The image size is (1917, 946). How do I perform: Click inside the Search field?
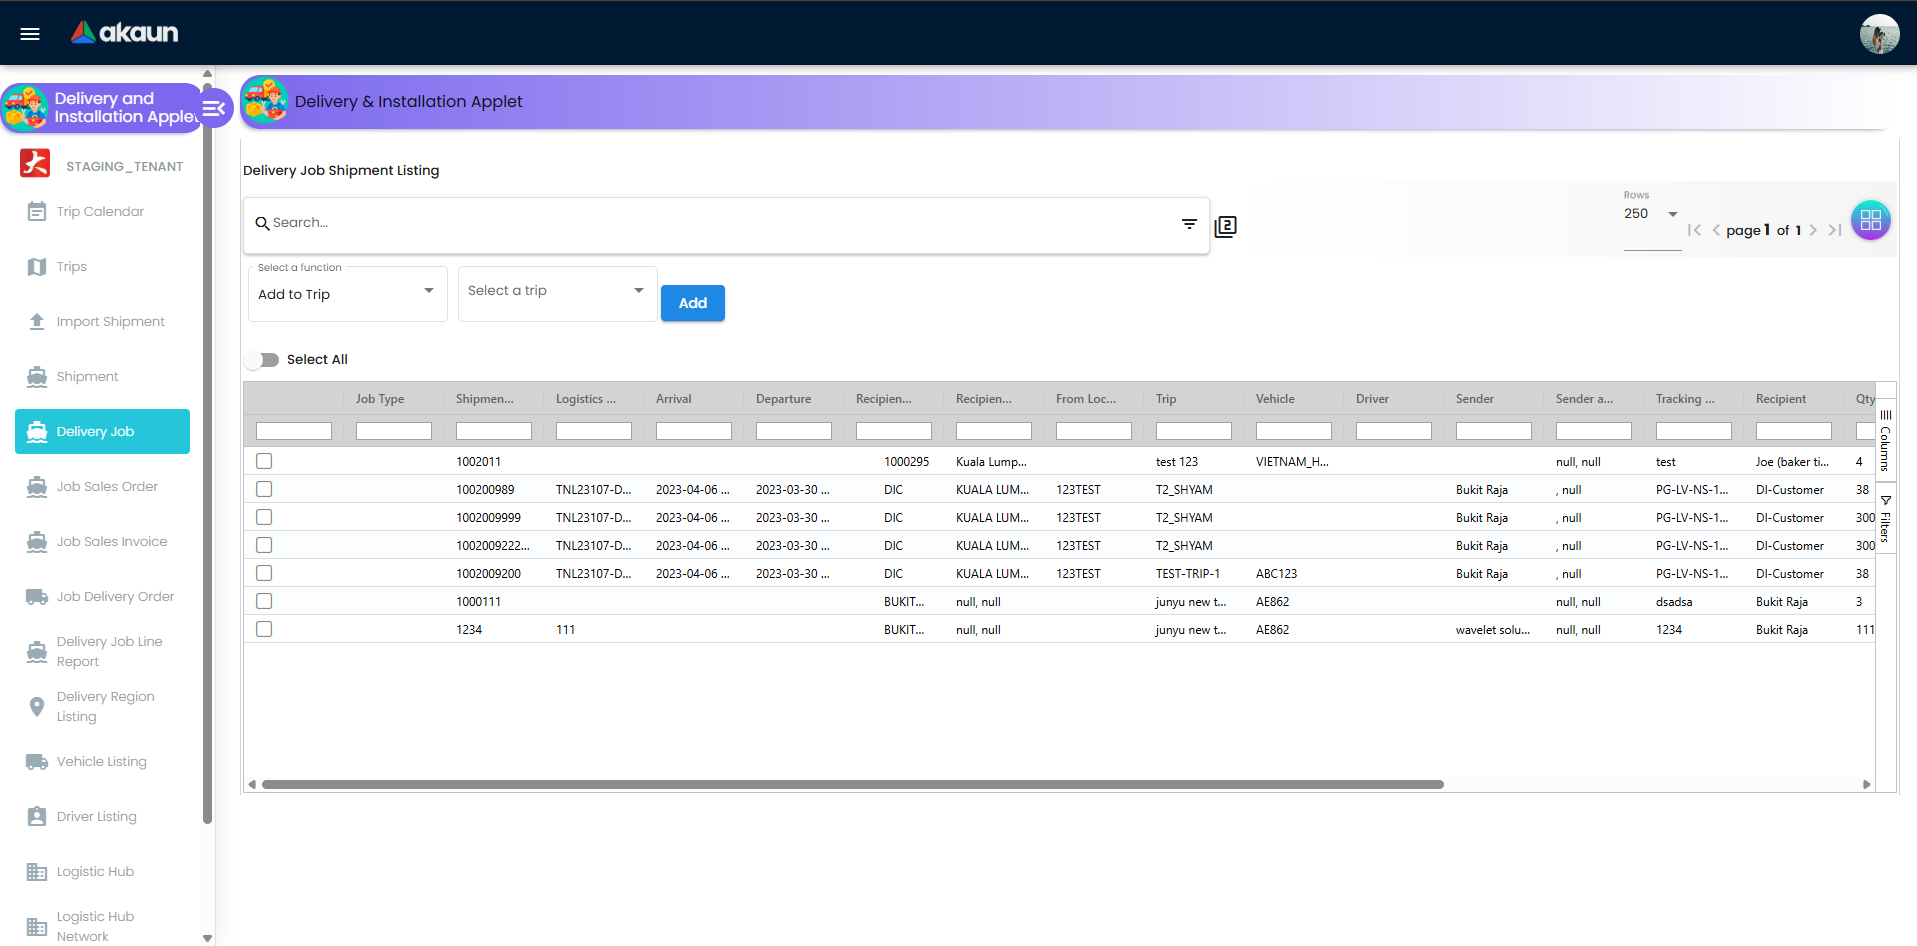[600, 223]
